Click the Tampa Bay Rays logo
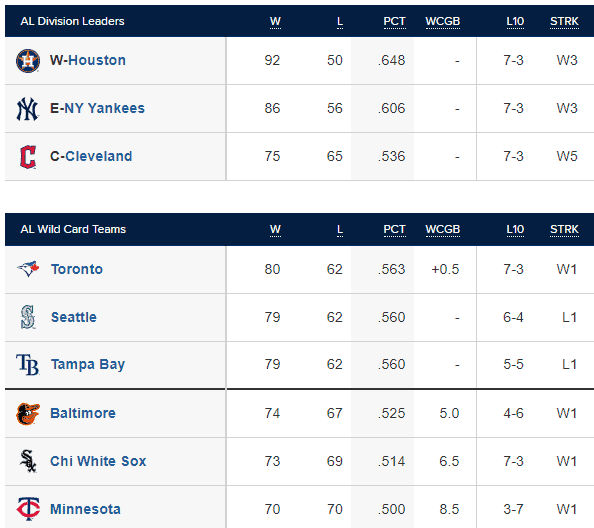 (x=28, y=364)
